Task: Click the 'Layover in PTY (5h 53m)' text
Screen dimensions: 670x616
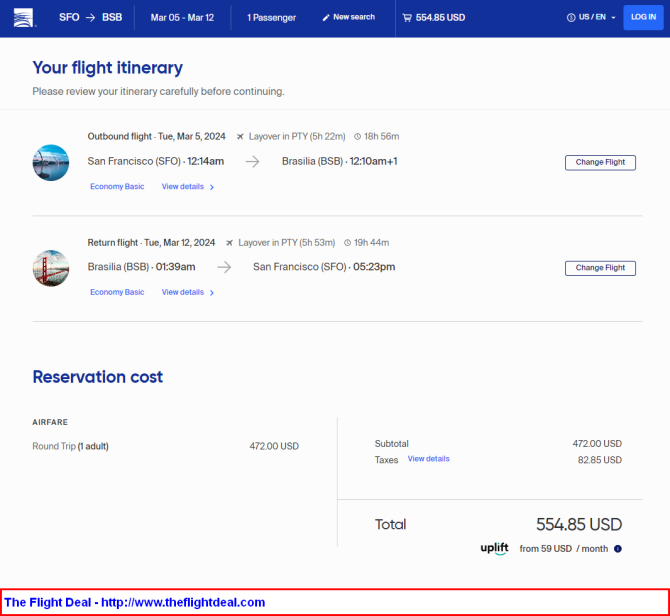Action: coord(287,243)
